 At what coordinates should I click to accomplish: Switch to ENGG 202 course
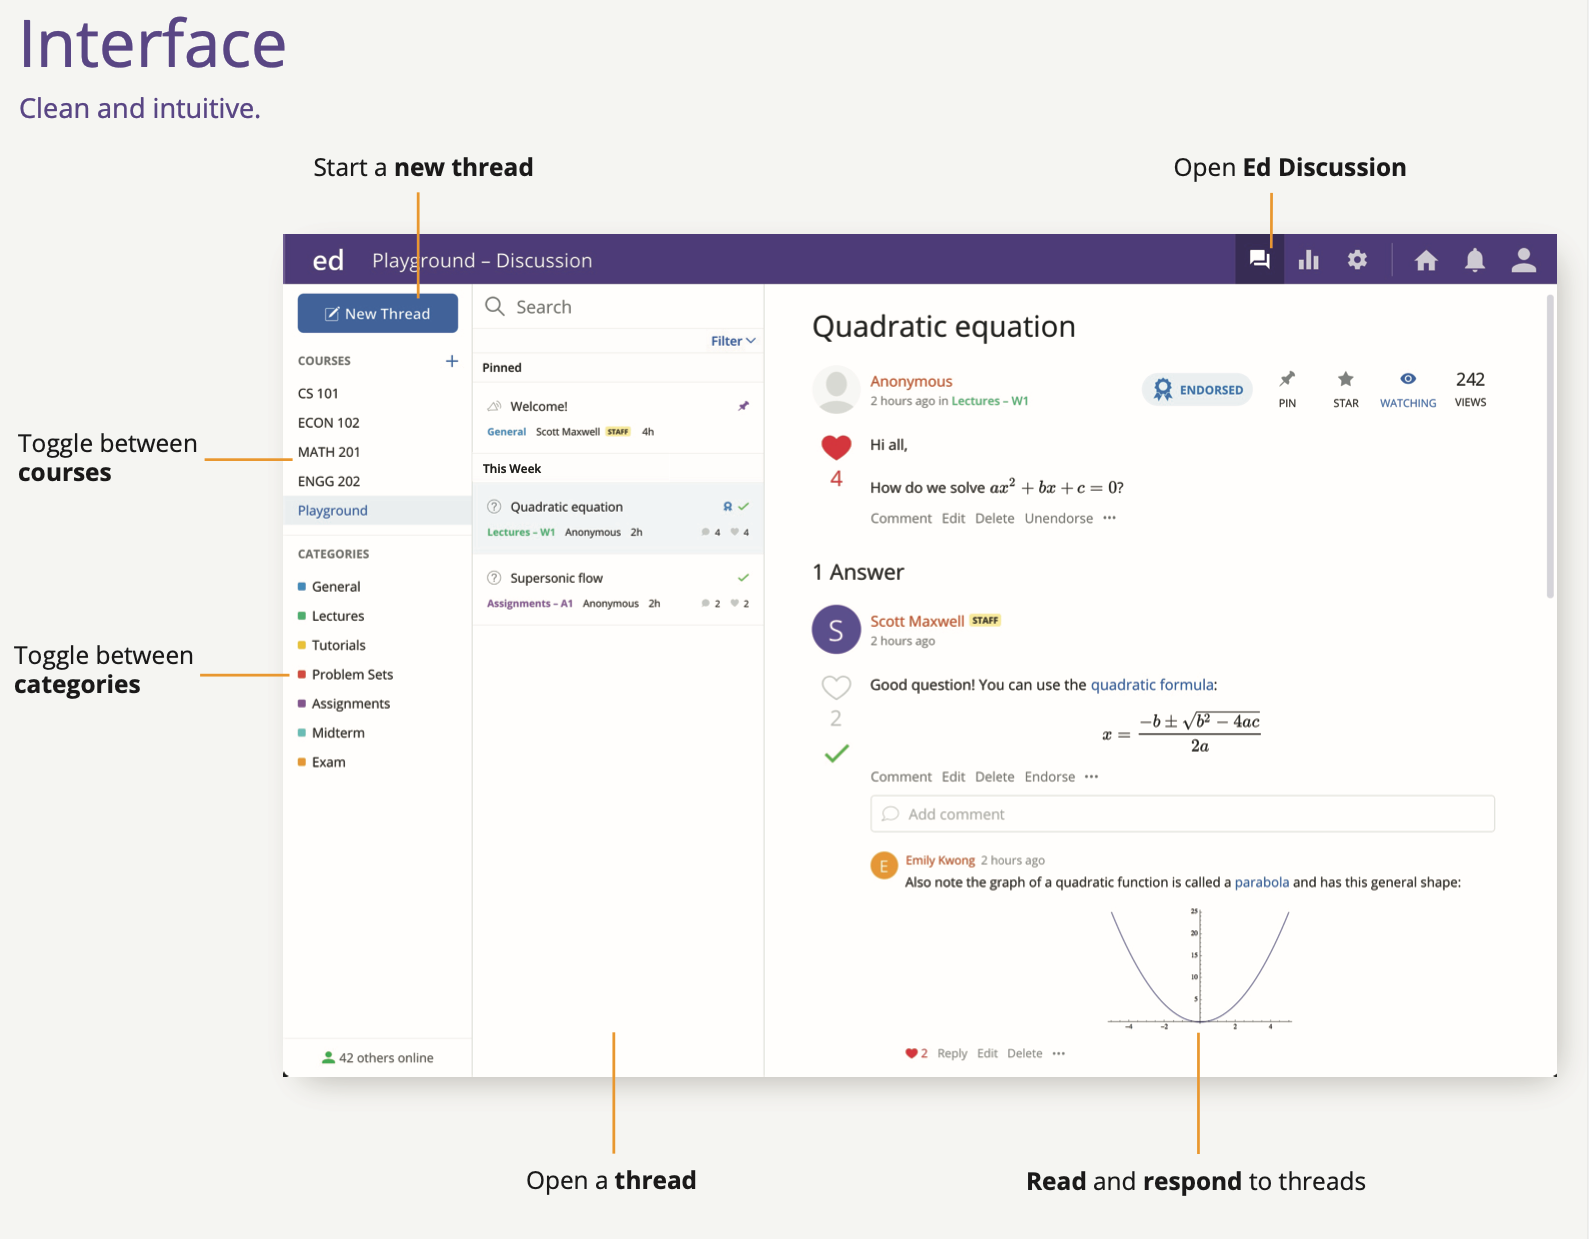(329, 481)
